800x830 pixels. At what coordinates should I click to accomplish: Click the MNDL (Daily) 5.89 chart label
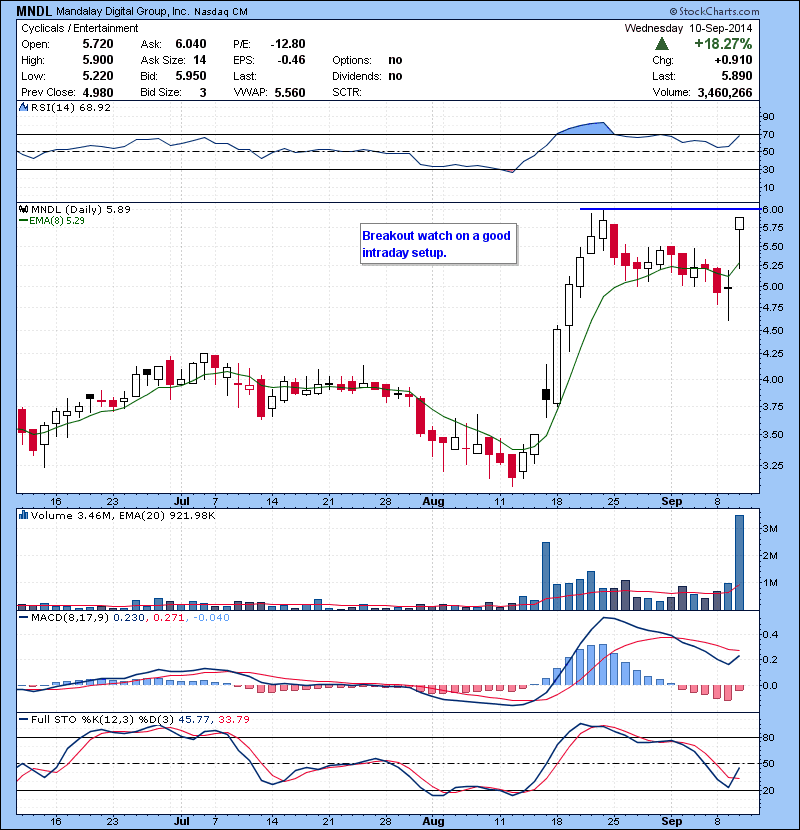pos(80,209)
